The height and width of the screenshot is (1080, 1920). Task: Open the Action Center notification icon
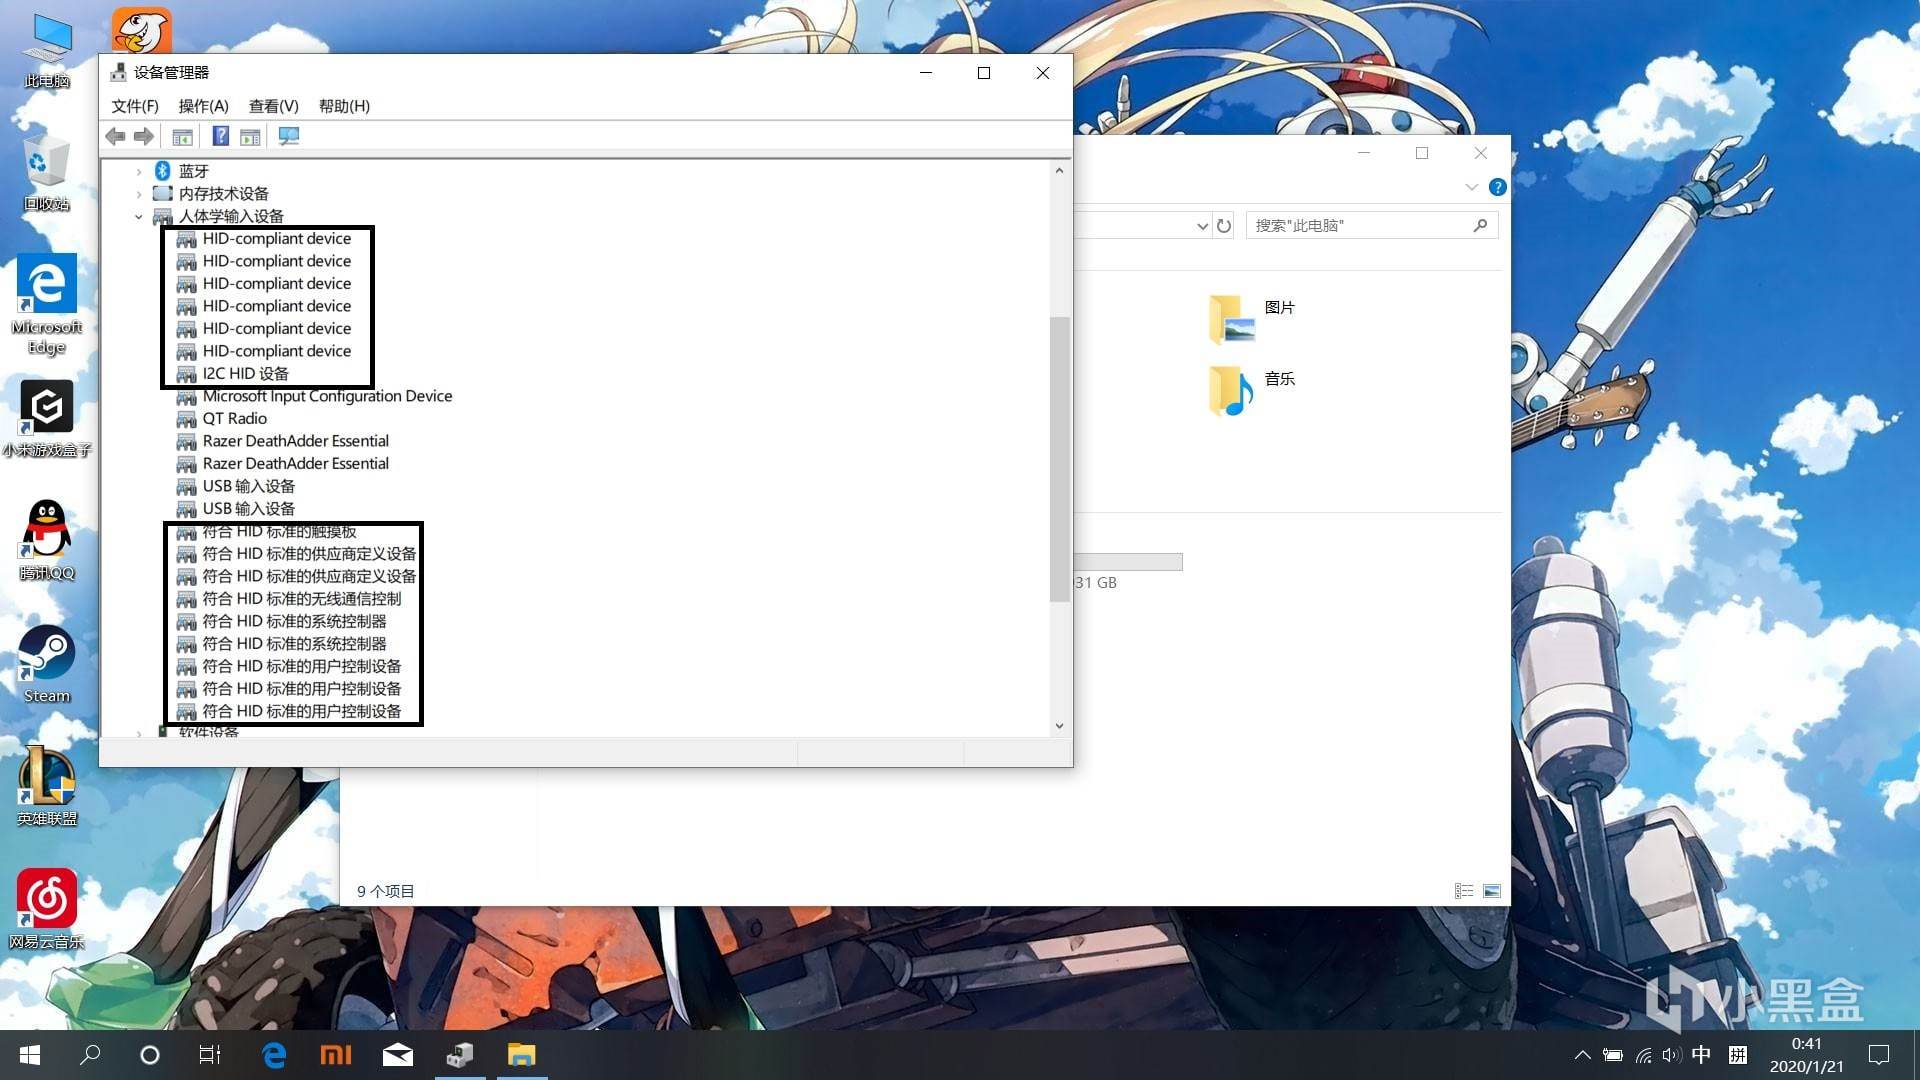tap(1879, 1055)
